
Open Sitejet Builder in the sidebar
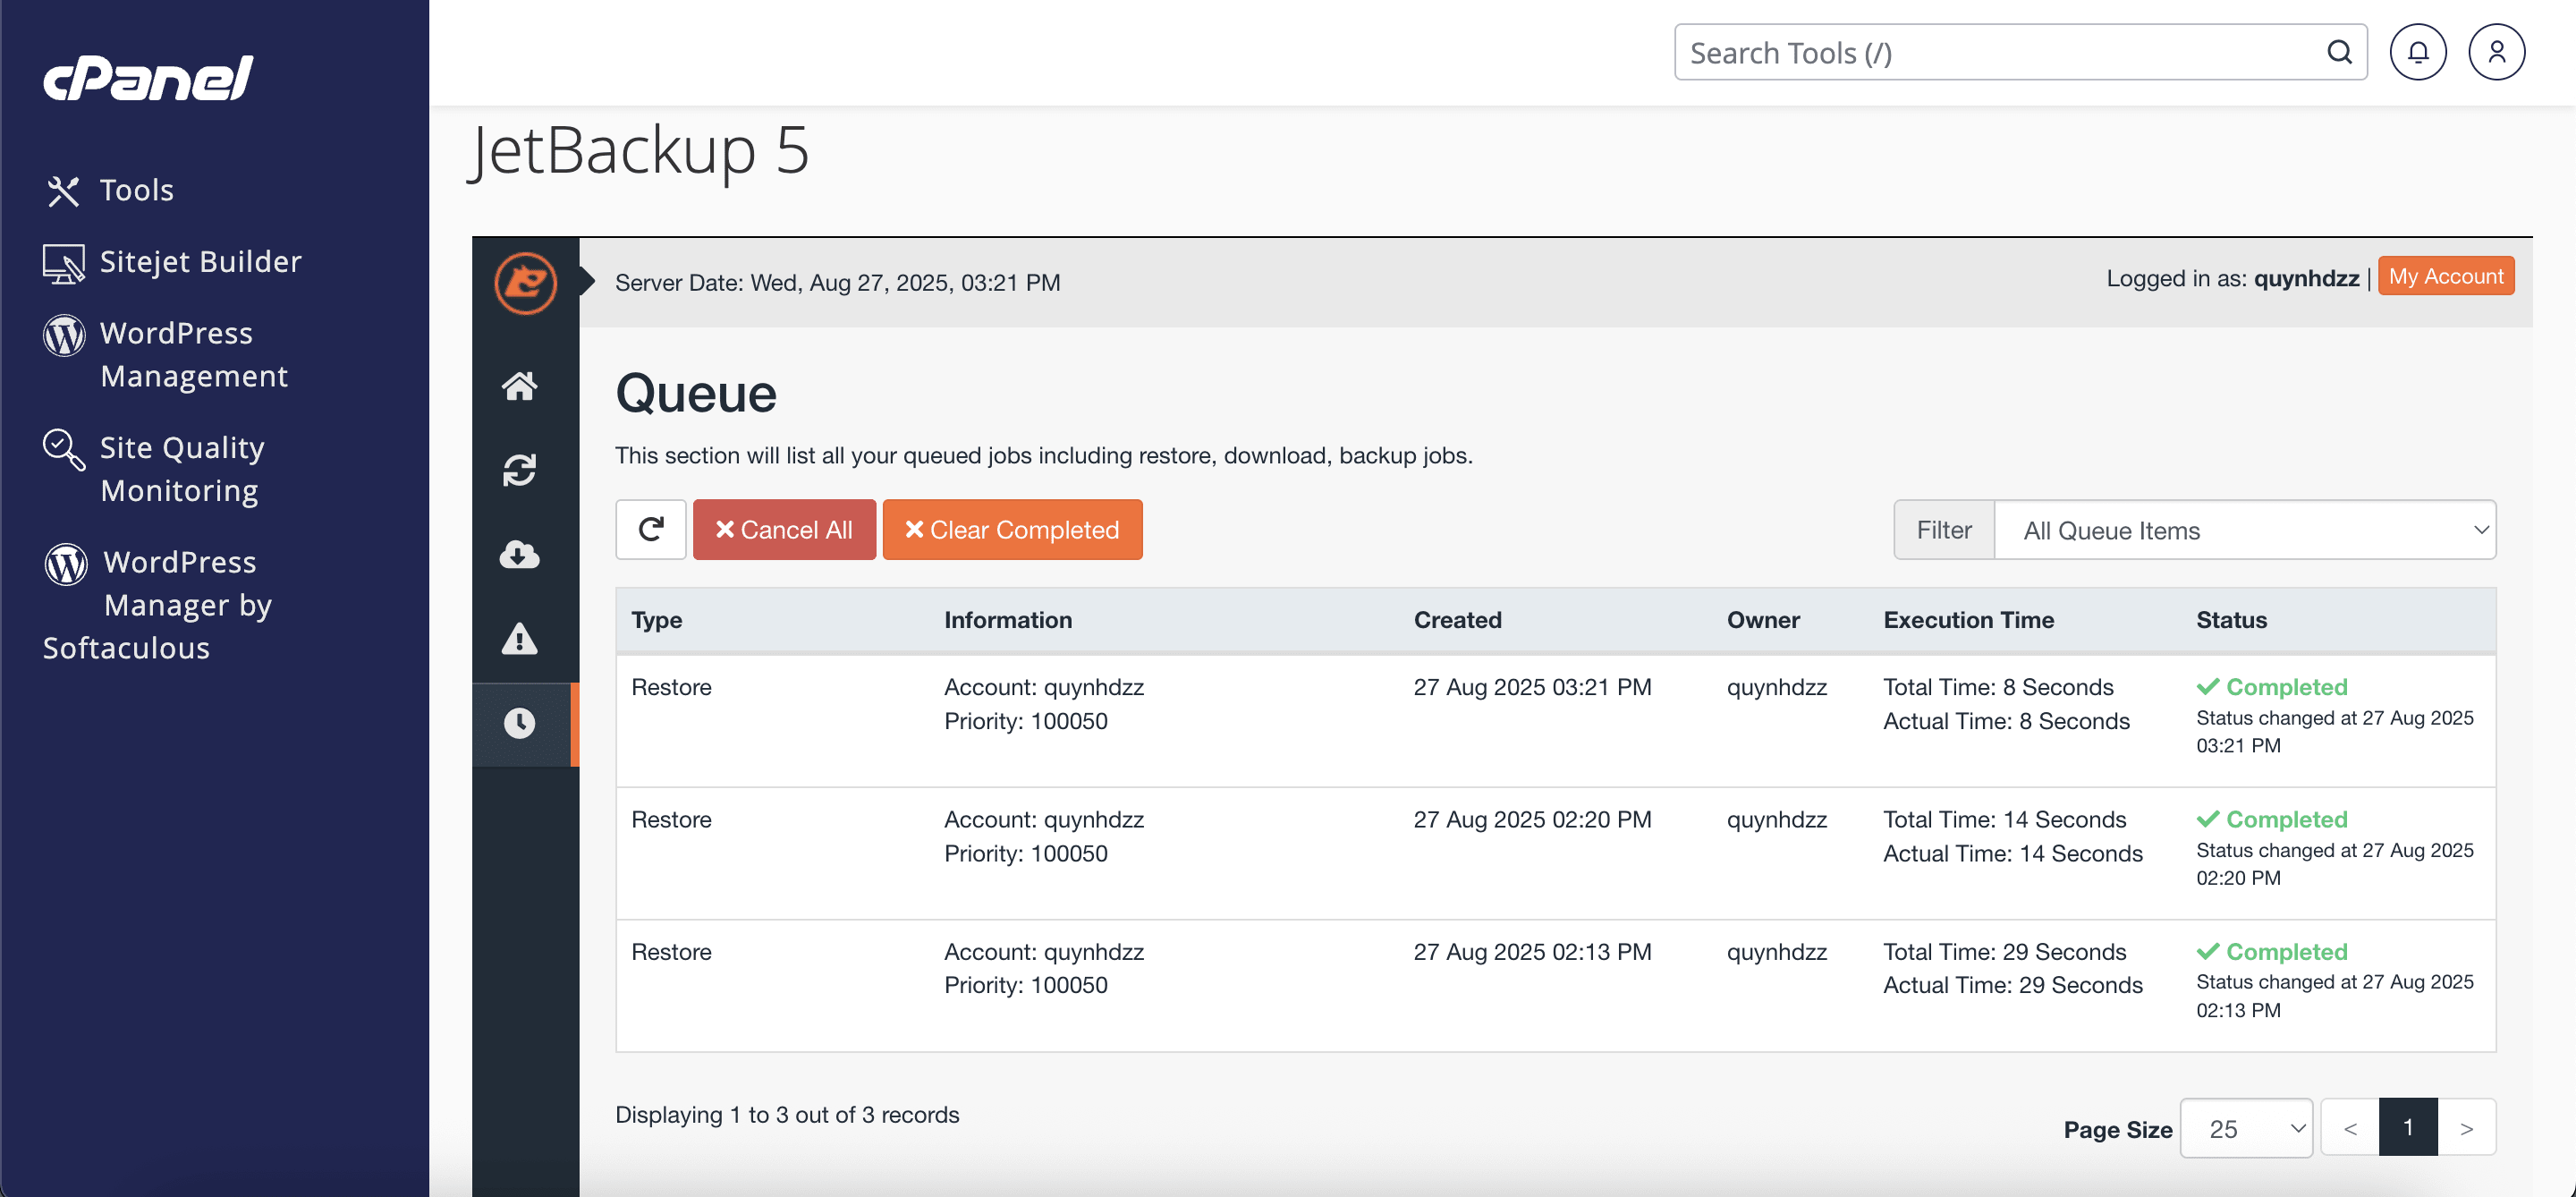click(x=200, y=262)
